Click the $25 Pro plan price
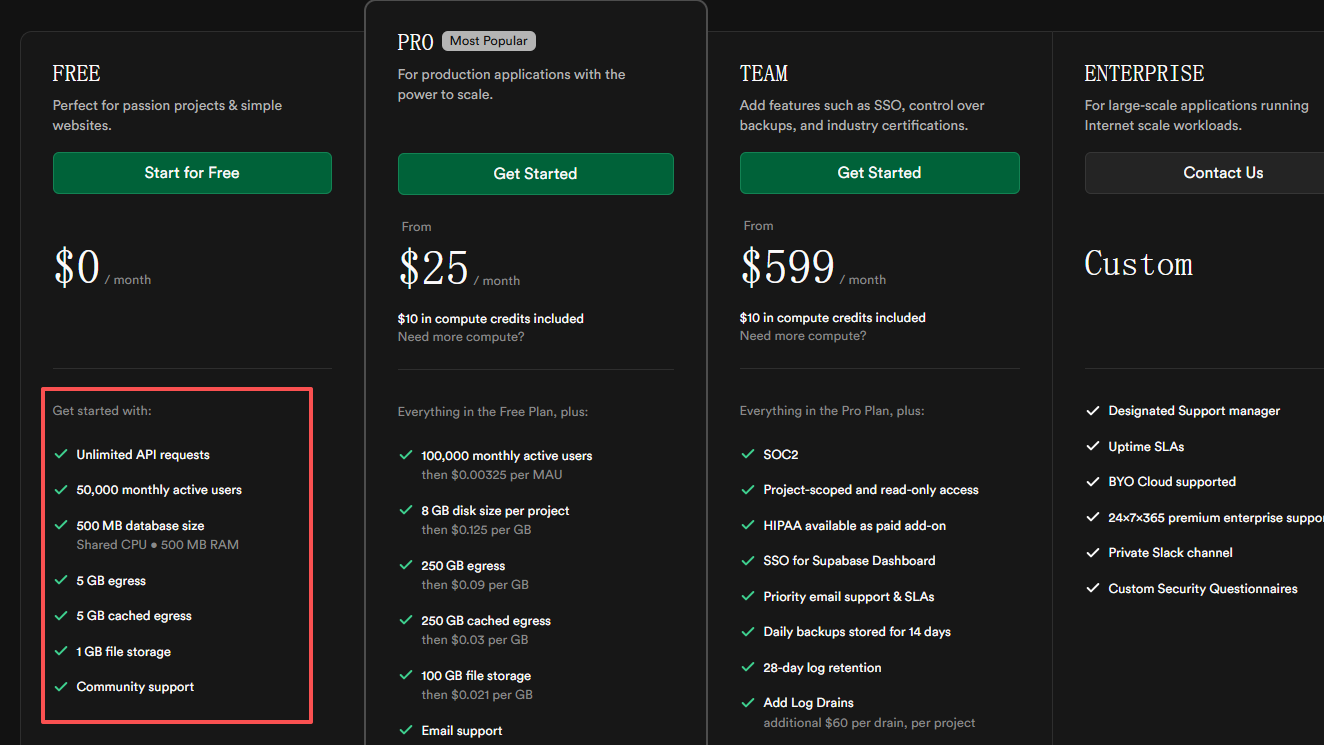1324x745 pixels. pyautogui.click(x=434, y=268)
